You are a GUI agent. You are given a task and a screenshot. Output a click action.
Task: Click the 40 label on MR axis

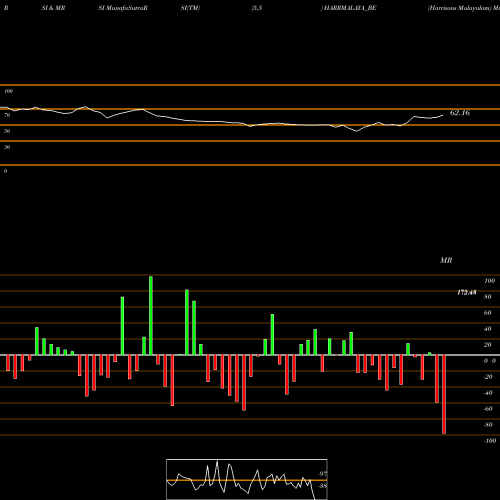tap(488, 329)
